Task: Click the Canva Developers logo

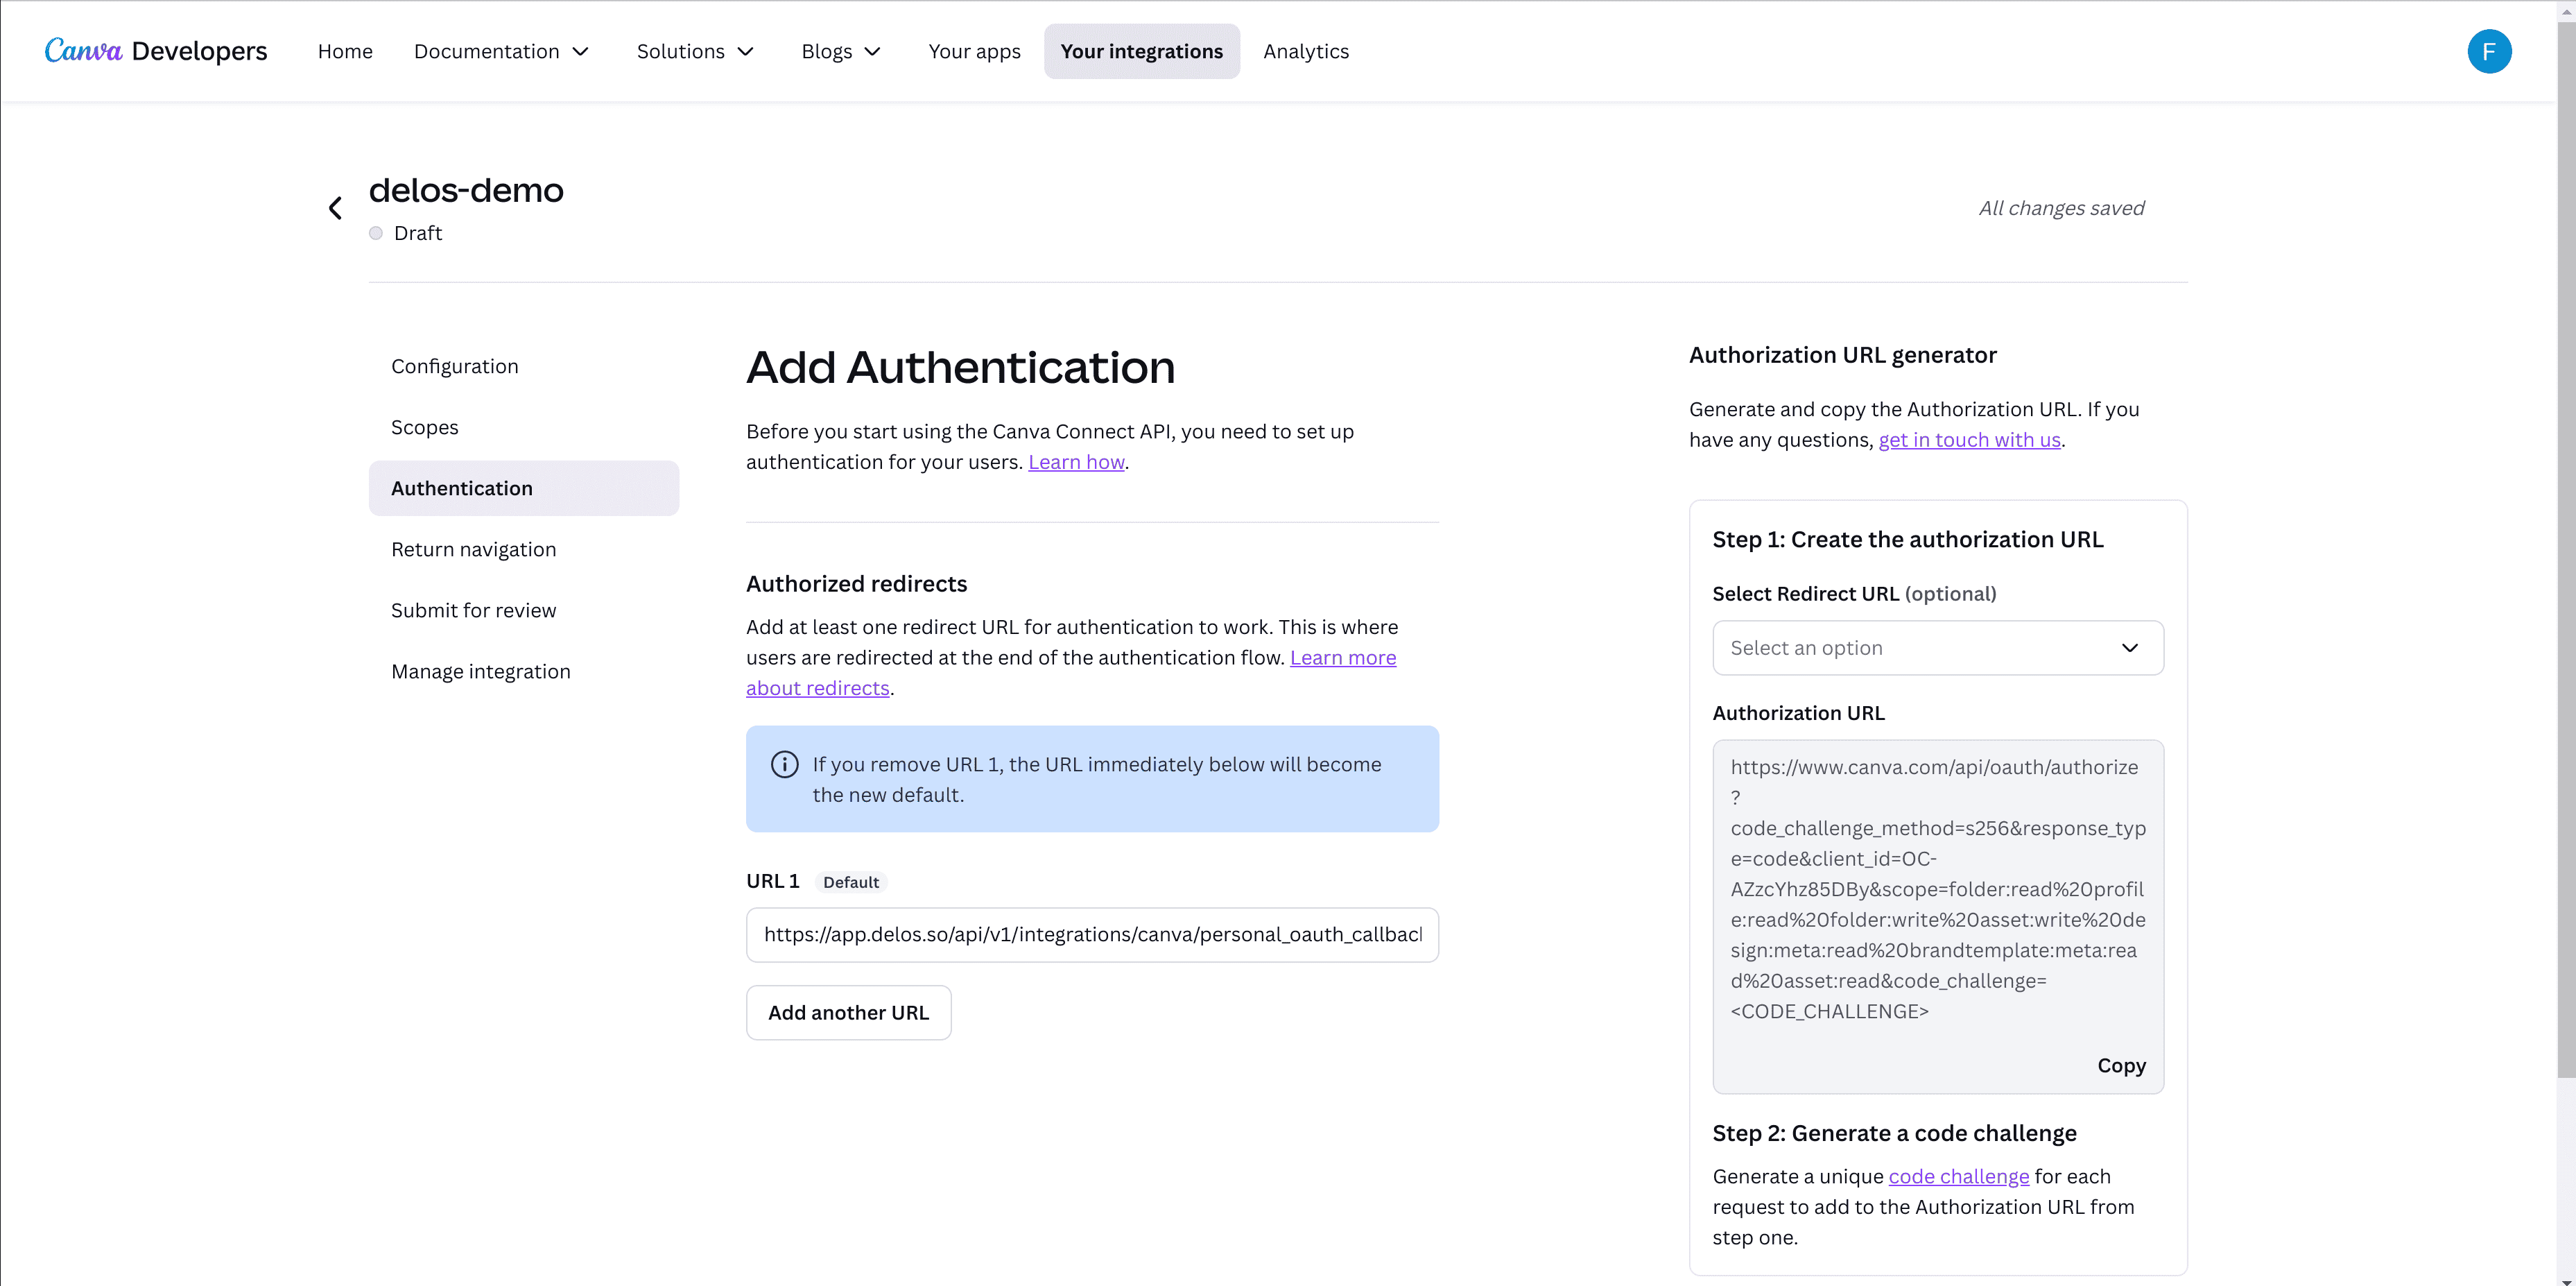Action: click(156, 51)
